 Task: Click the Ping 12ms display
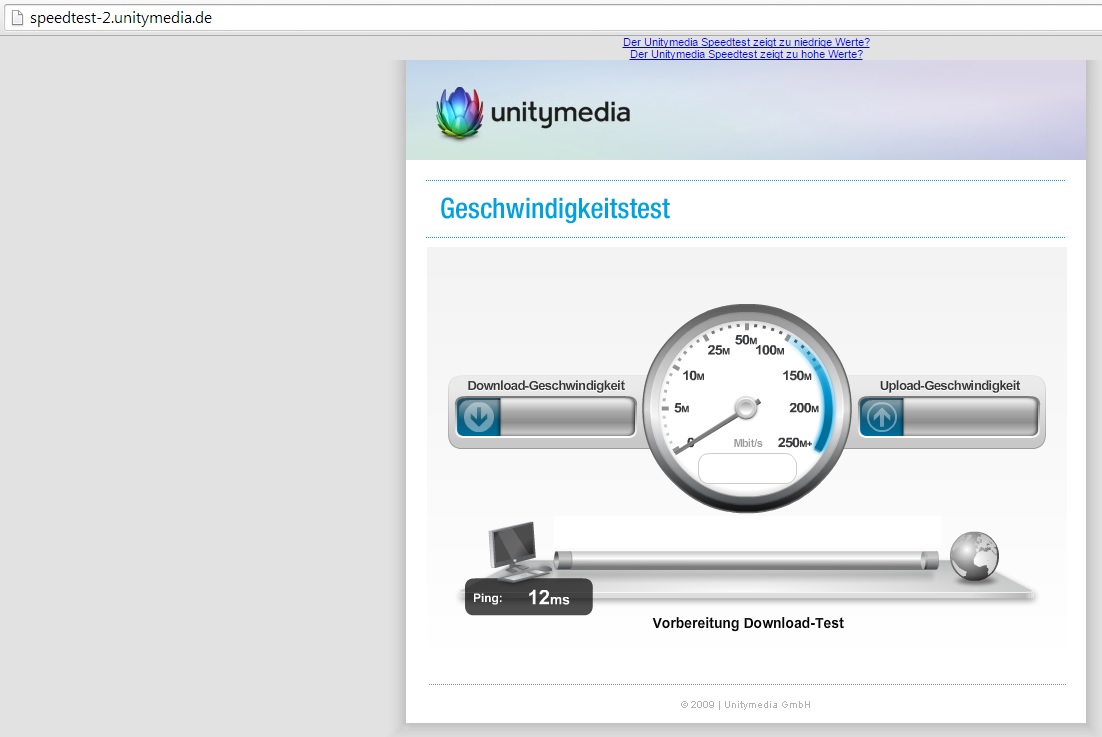coord(529,597)
